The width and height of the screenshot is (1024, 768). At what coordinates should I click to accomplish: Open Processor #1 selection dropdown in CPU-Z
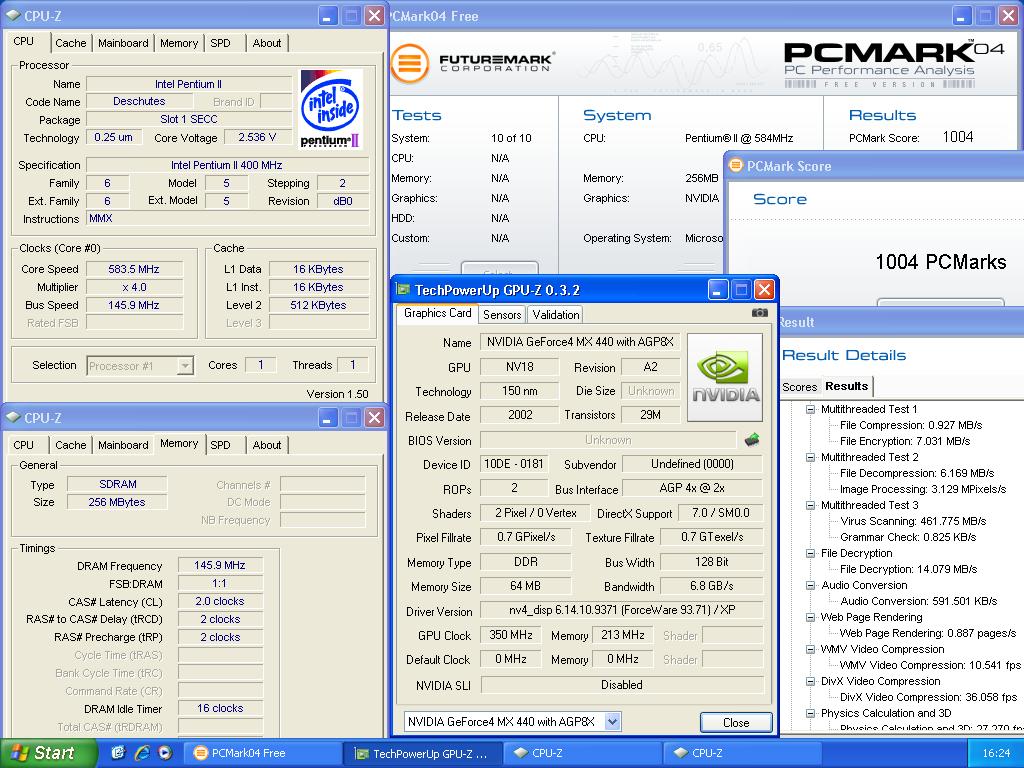pos(185,366)
